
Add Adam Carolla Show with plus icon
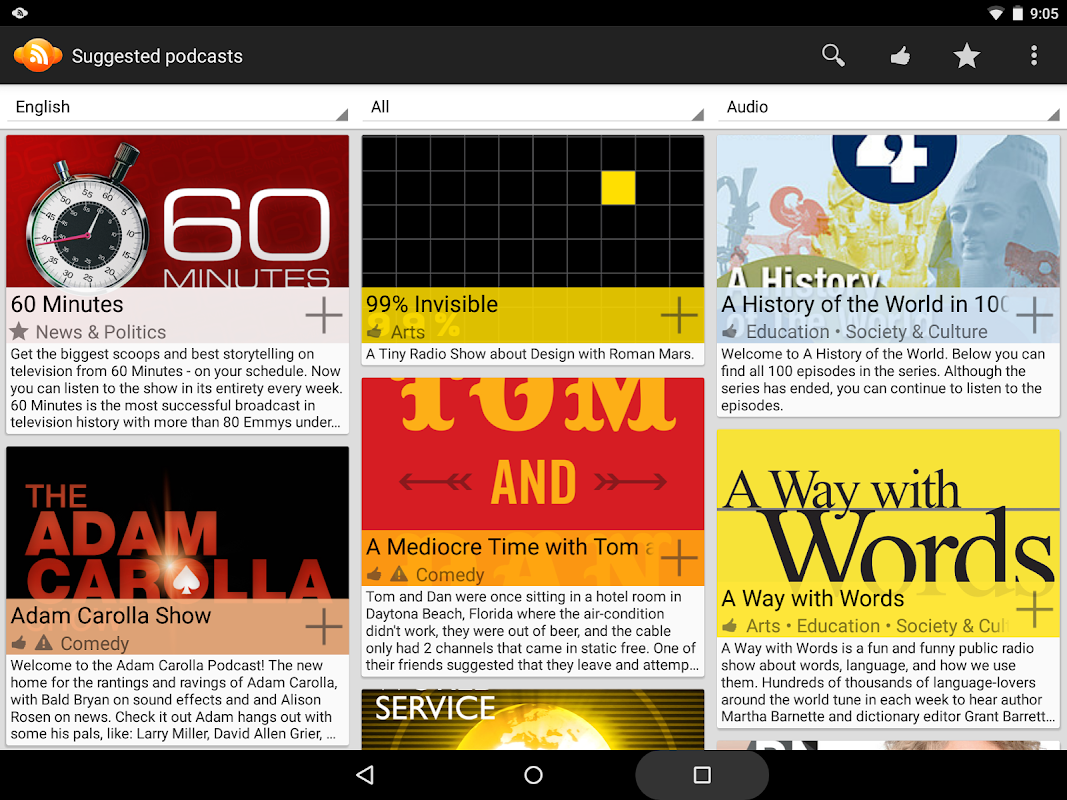point(324,627)
